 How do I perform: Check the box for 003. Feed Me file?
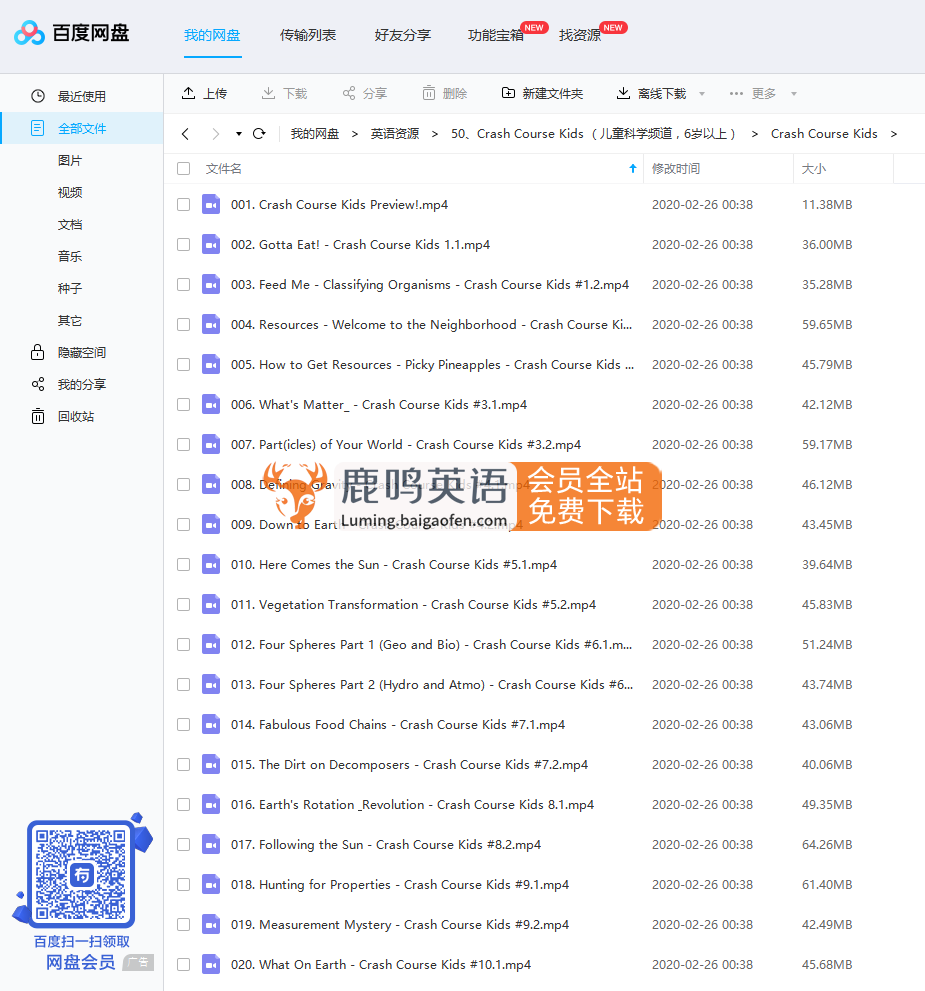tap(183, 284)
